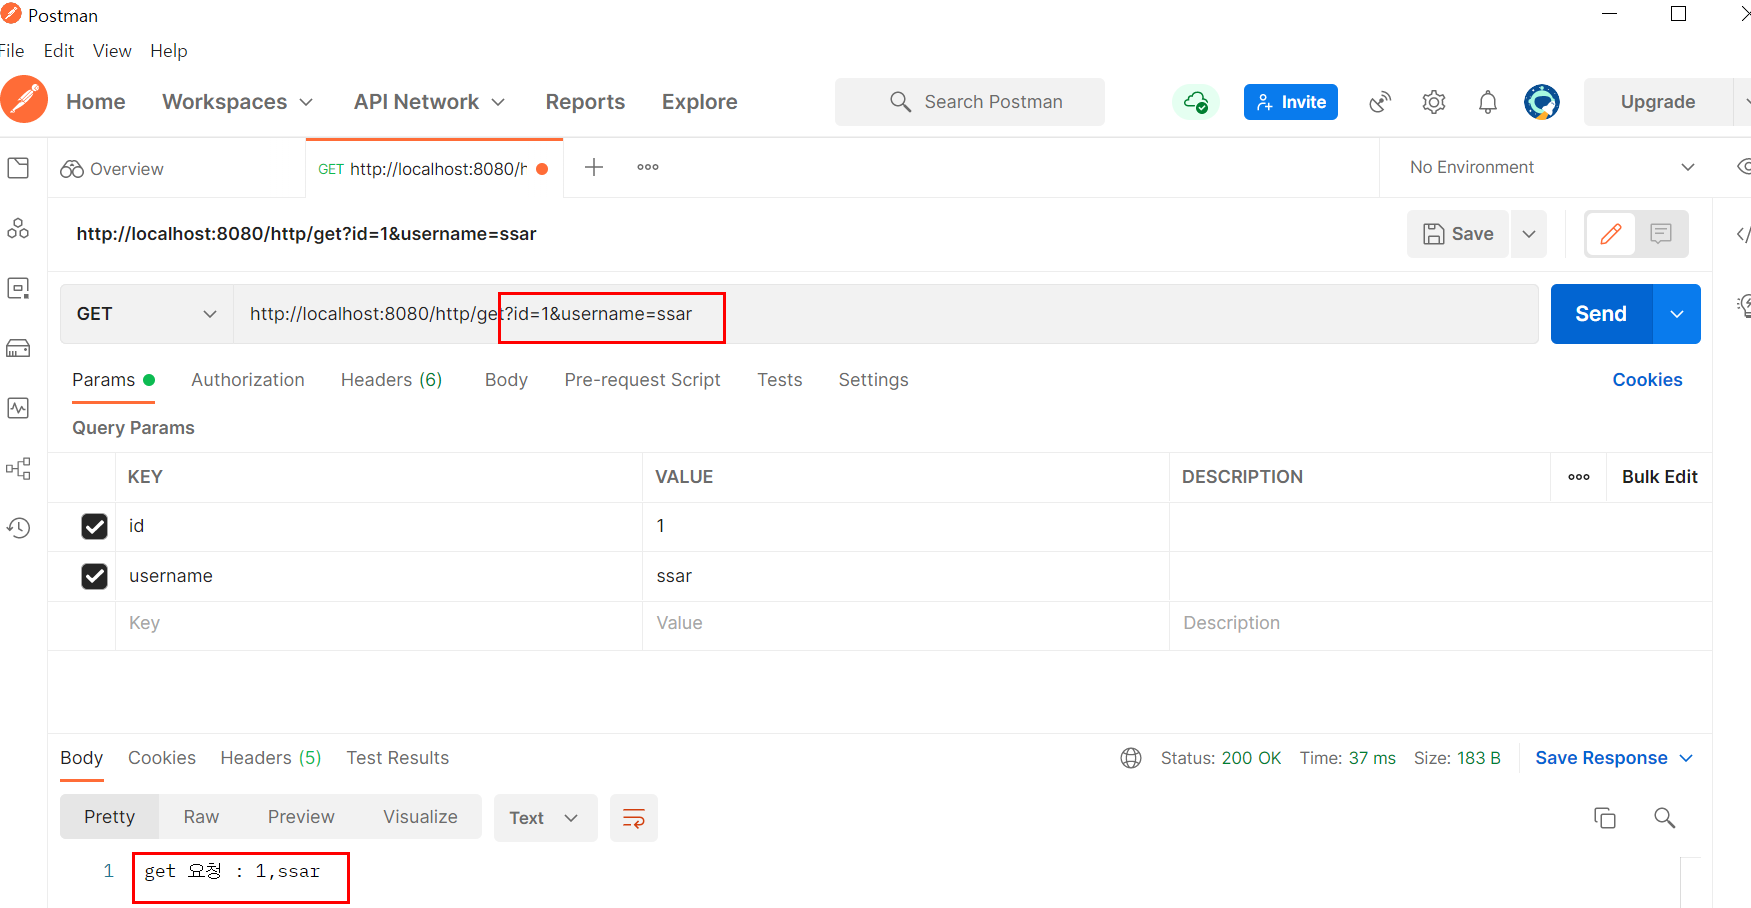Copy the response body to clipboard
The image size is (1751, 908).
(1605, 818)
